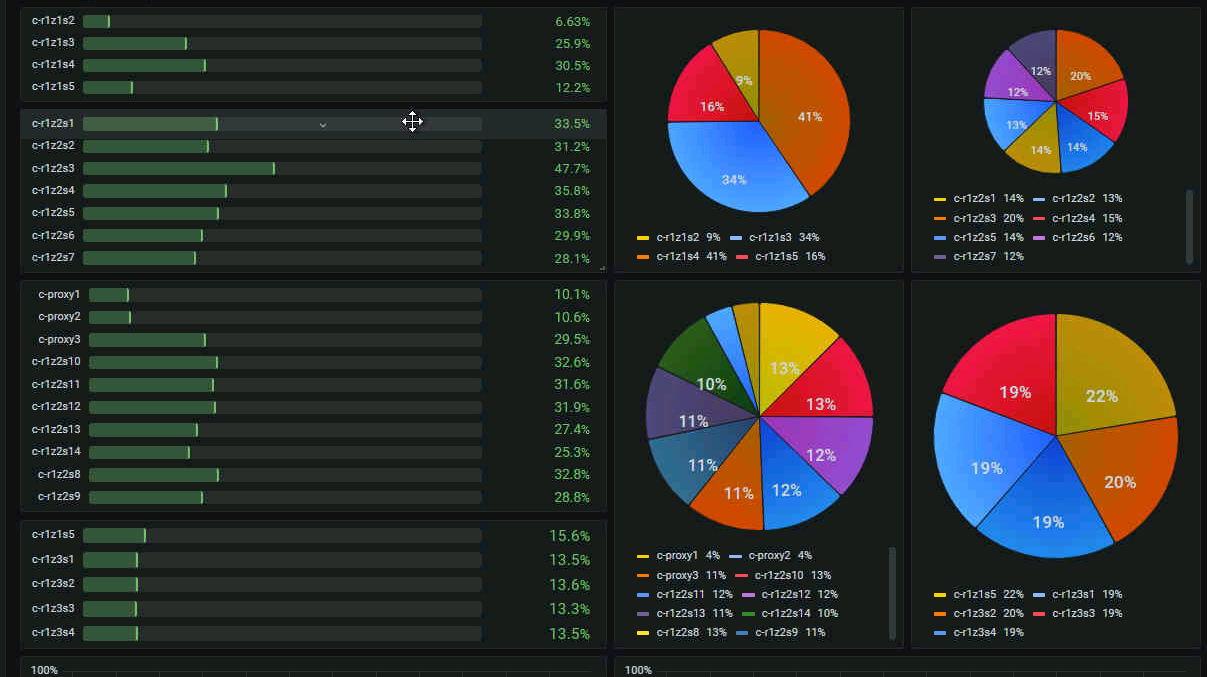Click the c-proxy1 bar gauge
The image size is (1207, 677).
[285, 295]
